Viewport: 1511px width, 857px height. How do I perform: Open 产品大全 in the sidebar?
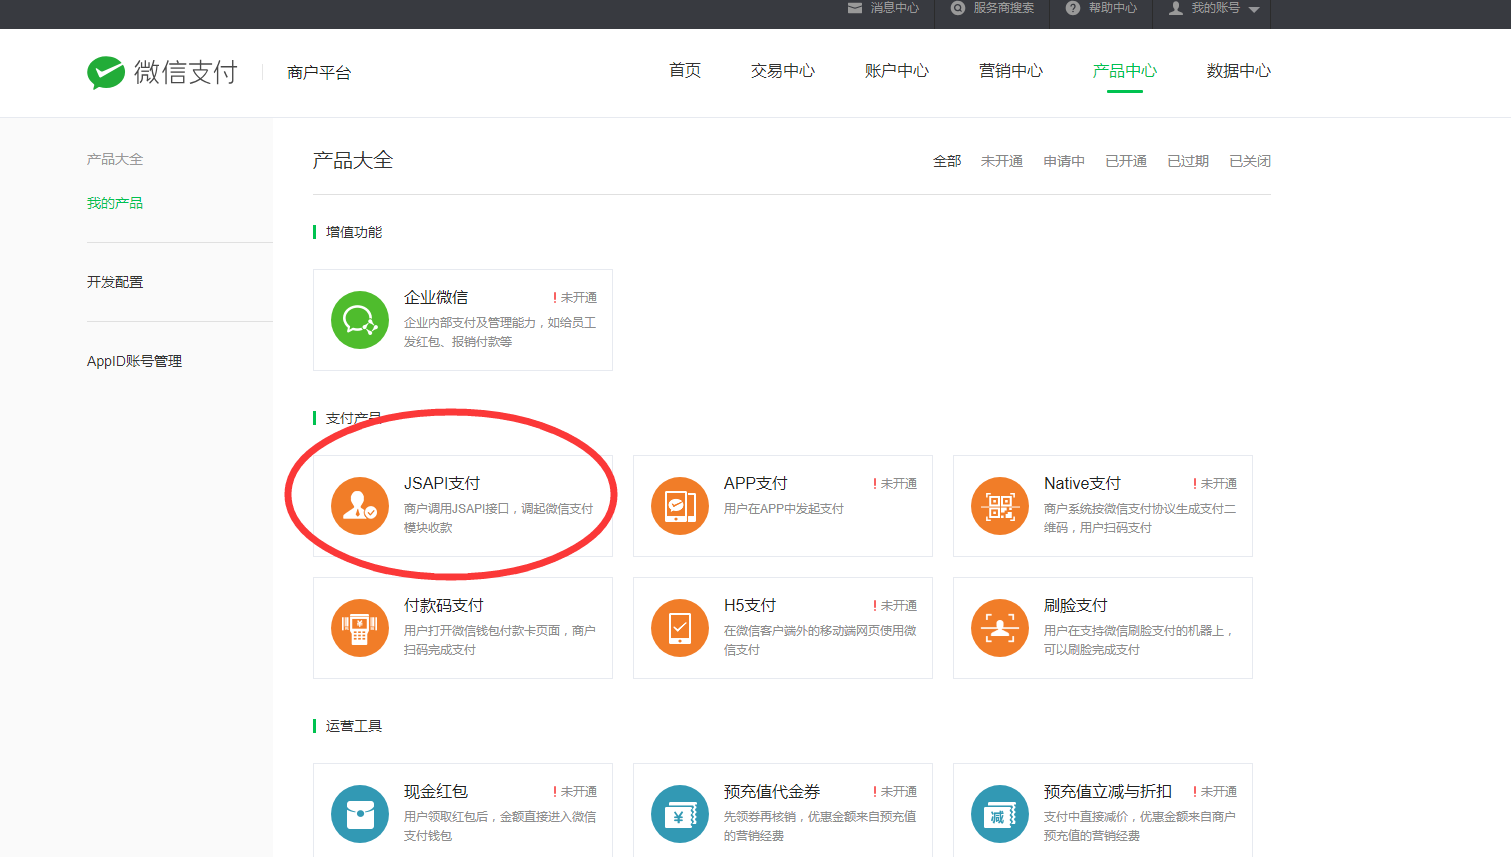coord(115,159)
